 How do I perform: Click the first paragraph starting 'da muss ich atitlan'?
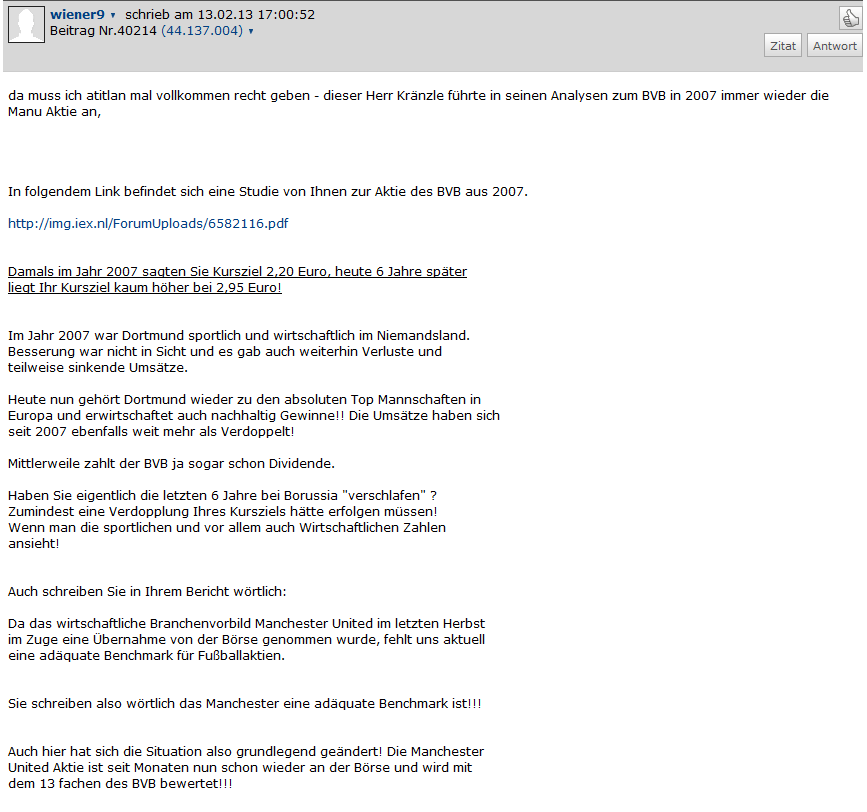coord(418,103)
